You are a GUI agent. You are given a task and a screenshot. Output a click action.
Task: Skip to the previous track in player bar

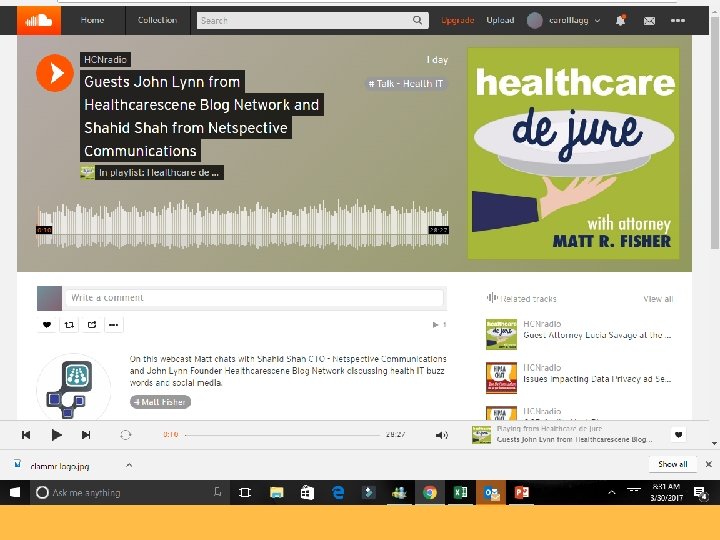[x=26, y=435]
